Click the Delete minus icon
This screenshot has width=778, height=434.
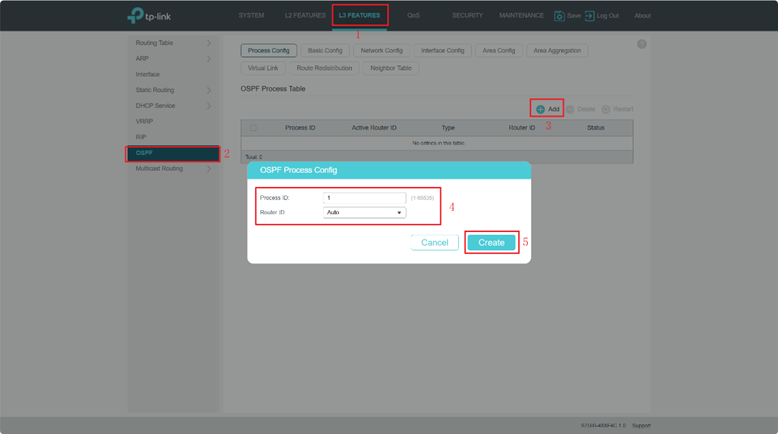pos(570,109)
